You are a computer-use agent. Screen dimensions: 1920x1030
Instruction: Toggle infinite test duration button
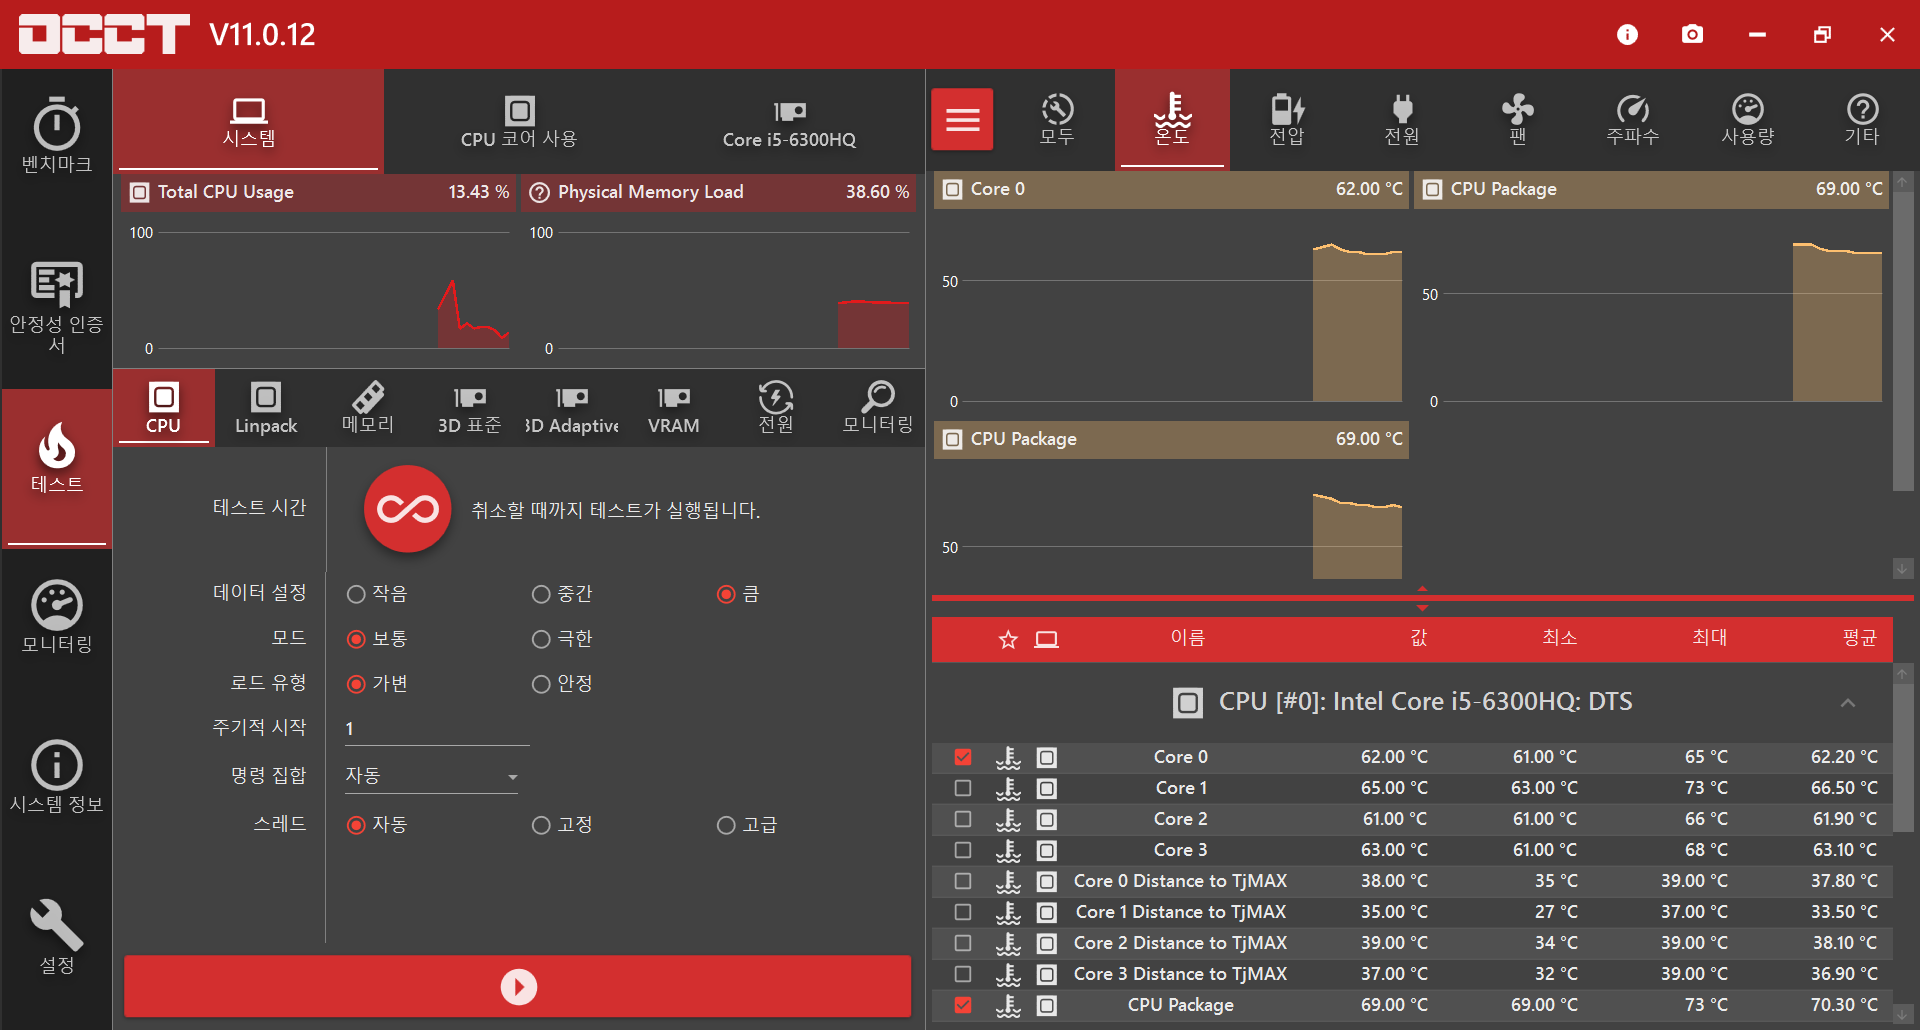[407, 509]
